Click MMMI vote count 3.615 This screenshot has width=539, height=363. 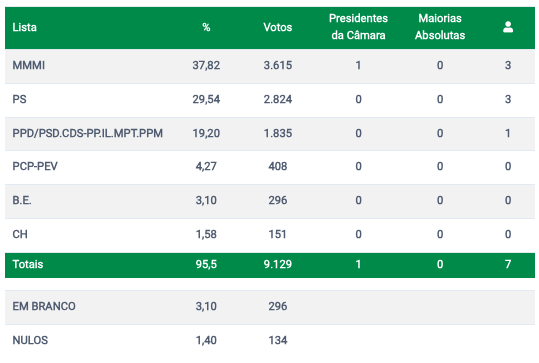278,65
